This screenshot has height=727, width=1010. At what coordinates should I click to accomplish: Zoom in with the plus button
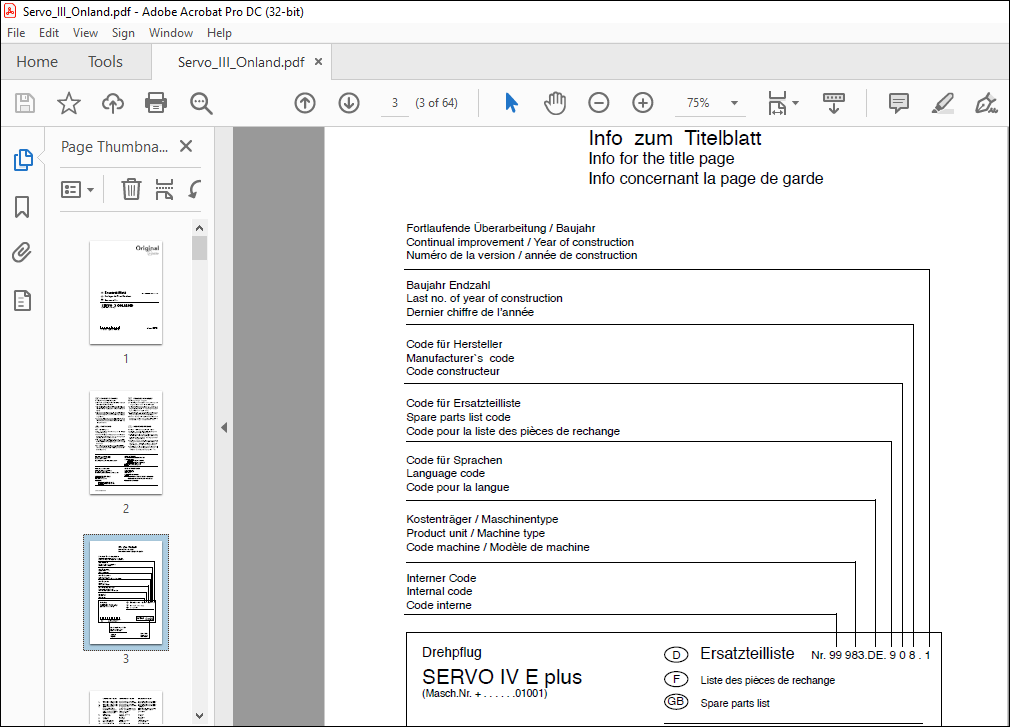click(x=642, y=103)
